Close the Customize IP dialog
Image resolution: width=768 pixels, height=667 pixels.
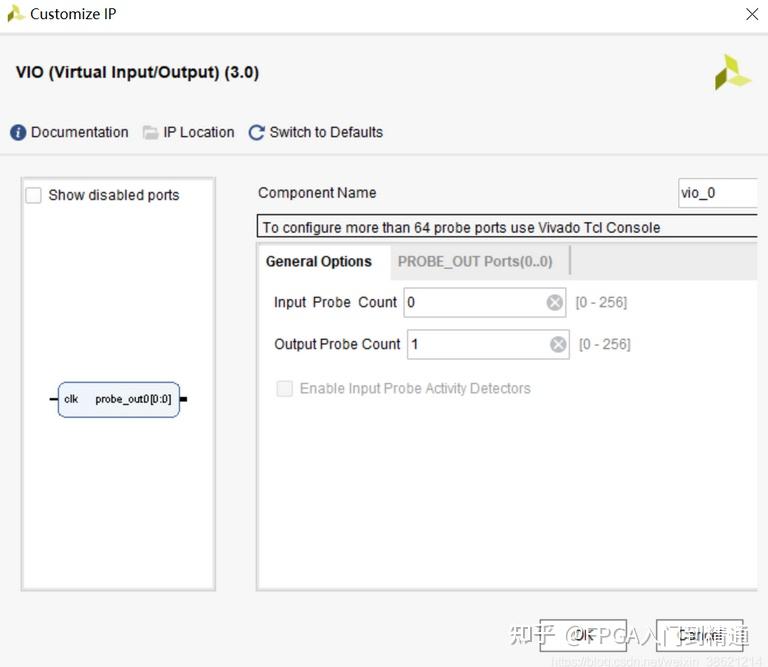tap(752, 14)
